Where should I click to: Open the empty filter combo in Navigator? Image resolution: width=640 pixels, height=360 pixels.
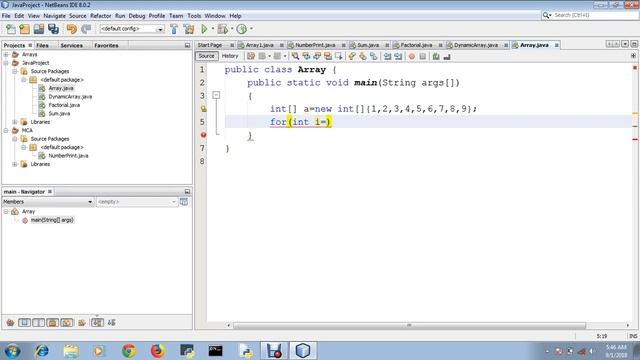(x=137, y=202)
